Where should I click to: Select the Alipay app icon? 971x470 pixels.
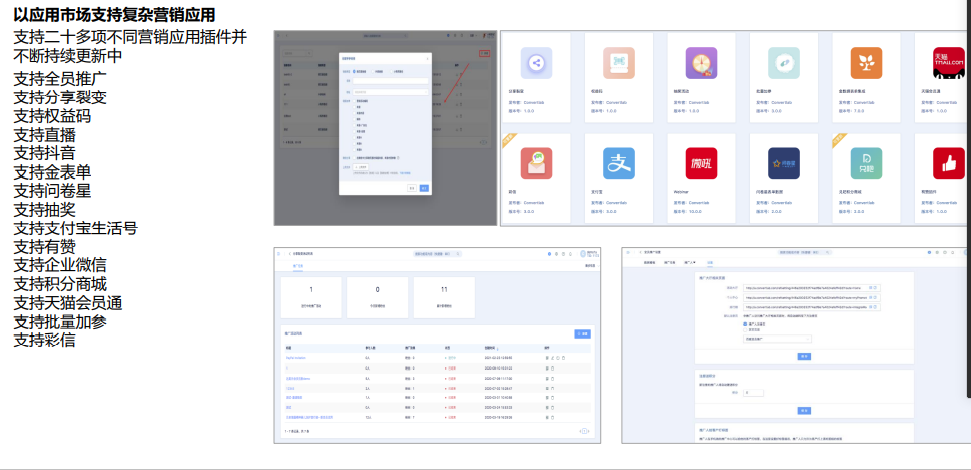pos(619,163)
